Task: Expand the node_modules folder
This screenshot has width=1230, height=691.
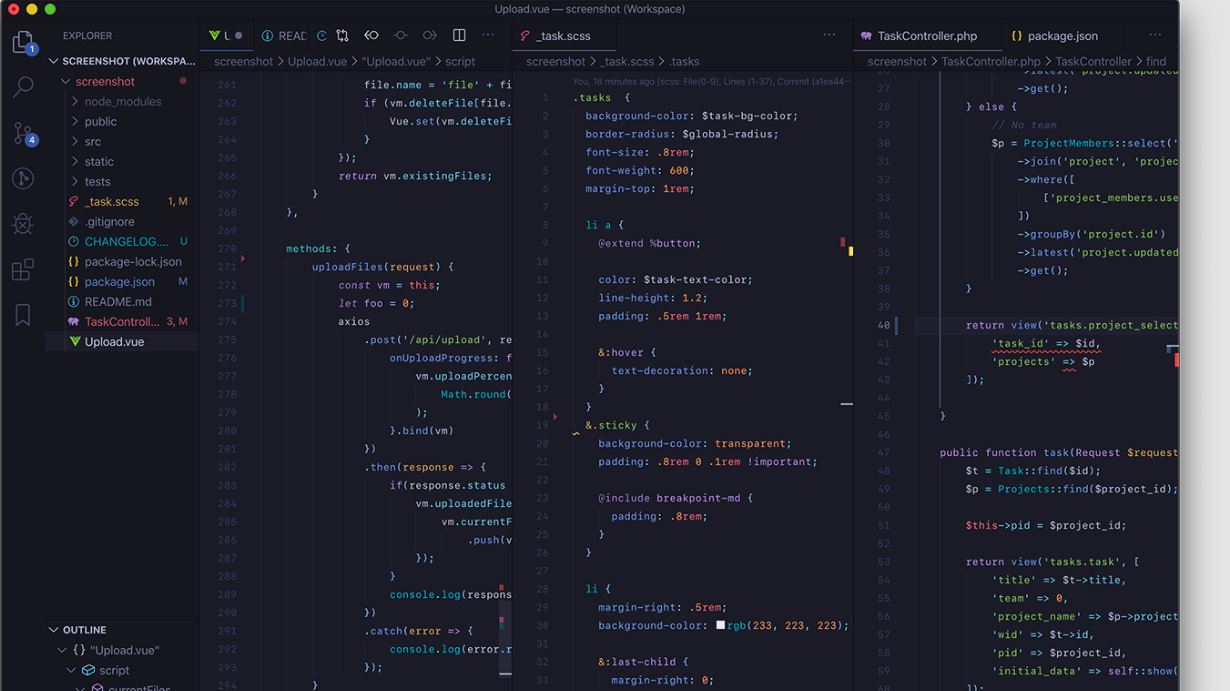Action: click(x=75, y=101)
